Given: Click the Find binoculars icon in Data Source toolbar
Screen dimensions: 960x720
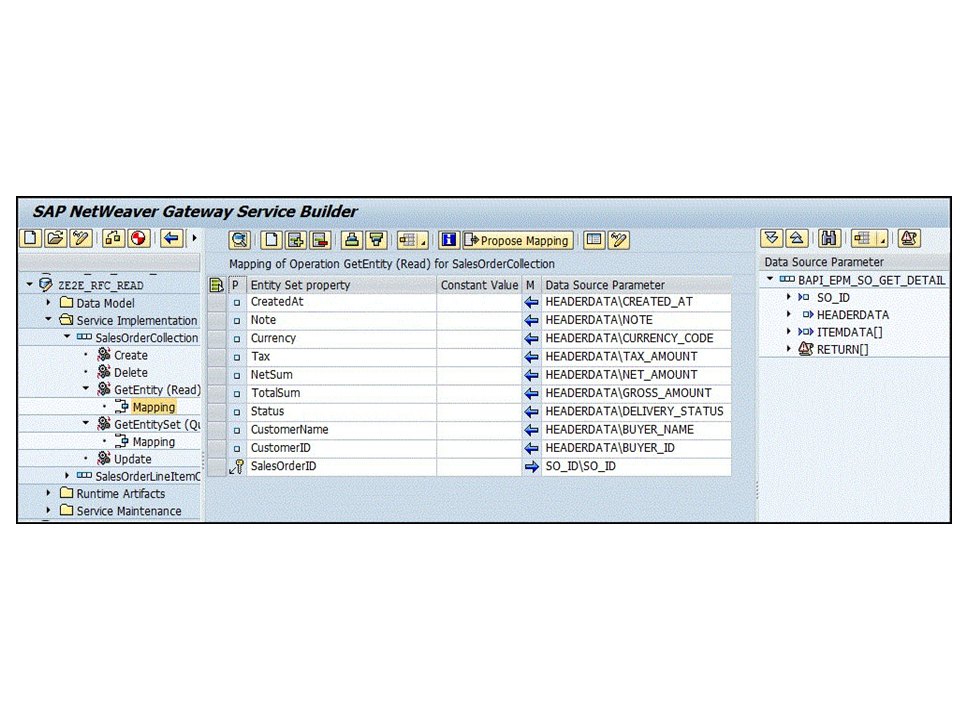Looking at the screenshot, I should [x=829, y=239].
